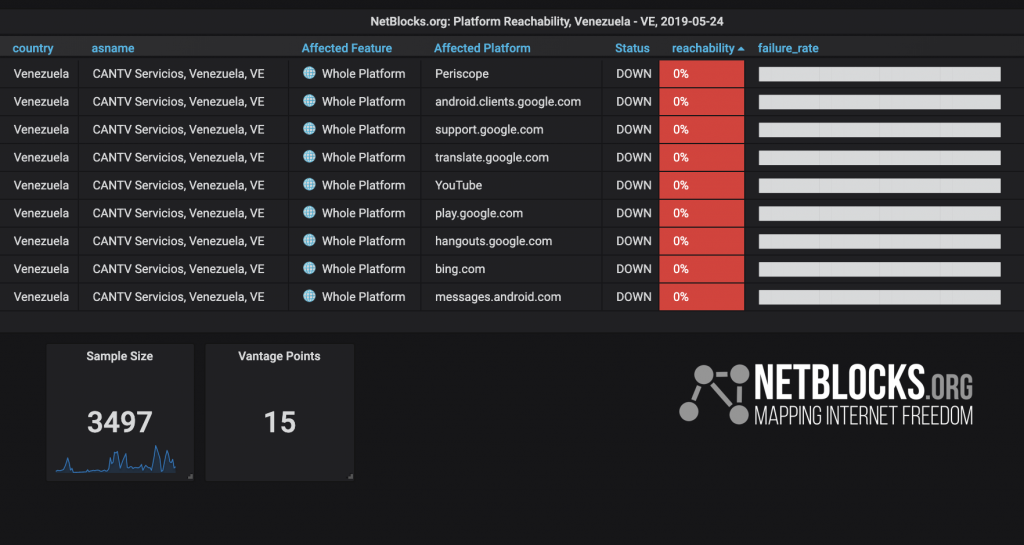Click Whole Platform text in hangouts.google.com row
Image resolution: width=1024 pixels, height=545 pixels.
pos(363,241)
